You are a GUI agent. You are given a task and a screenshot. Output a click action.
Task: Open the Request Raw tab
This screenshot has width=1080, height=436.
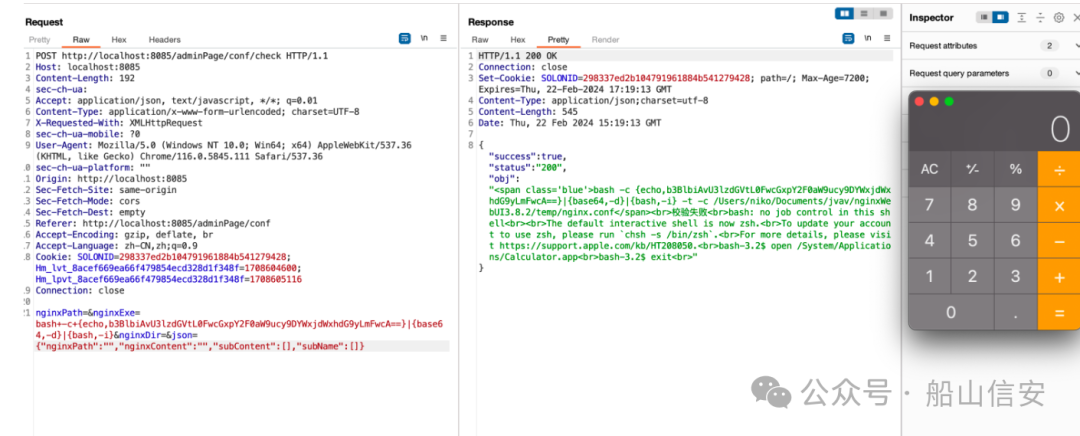click(81, 40)
